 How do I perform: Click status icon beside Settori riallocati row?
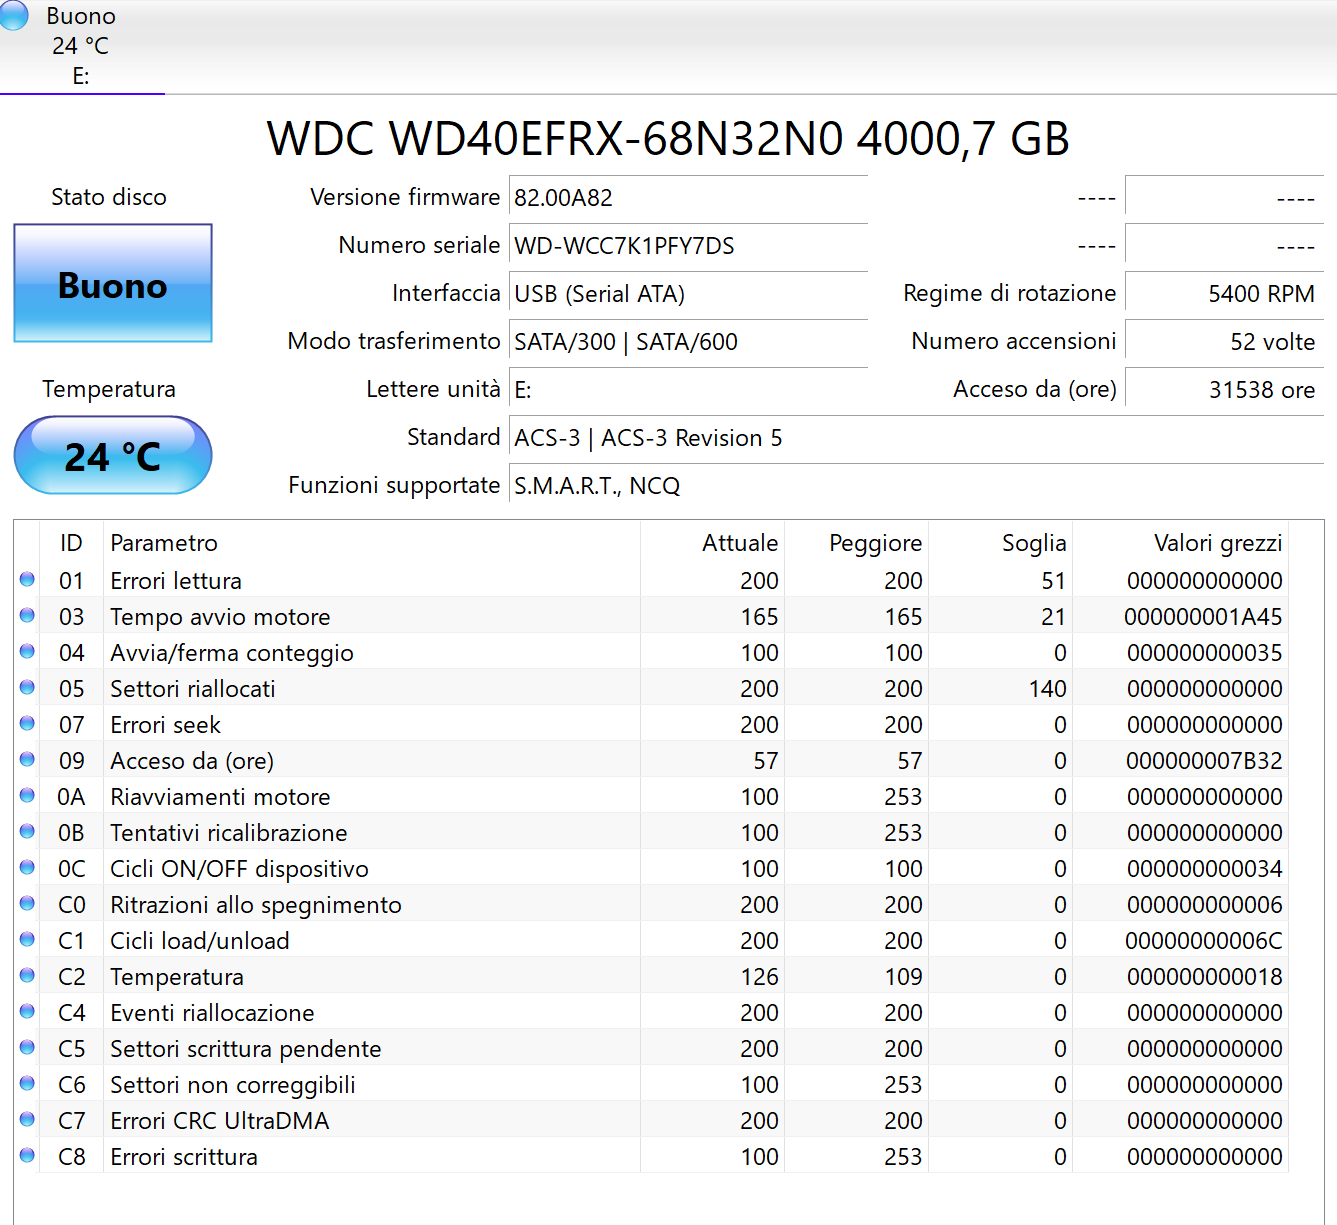tap(27, 687)
